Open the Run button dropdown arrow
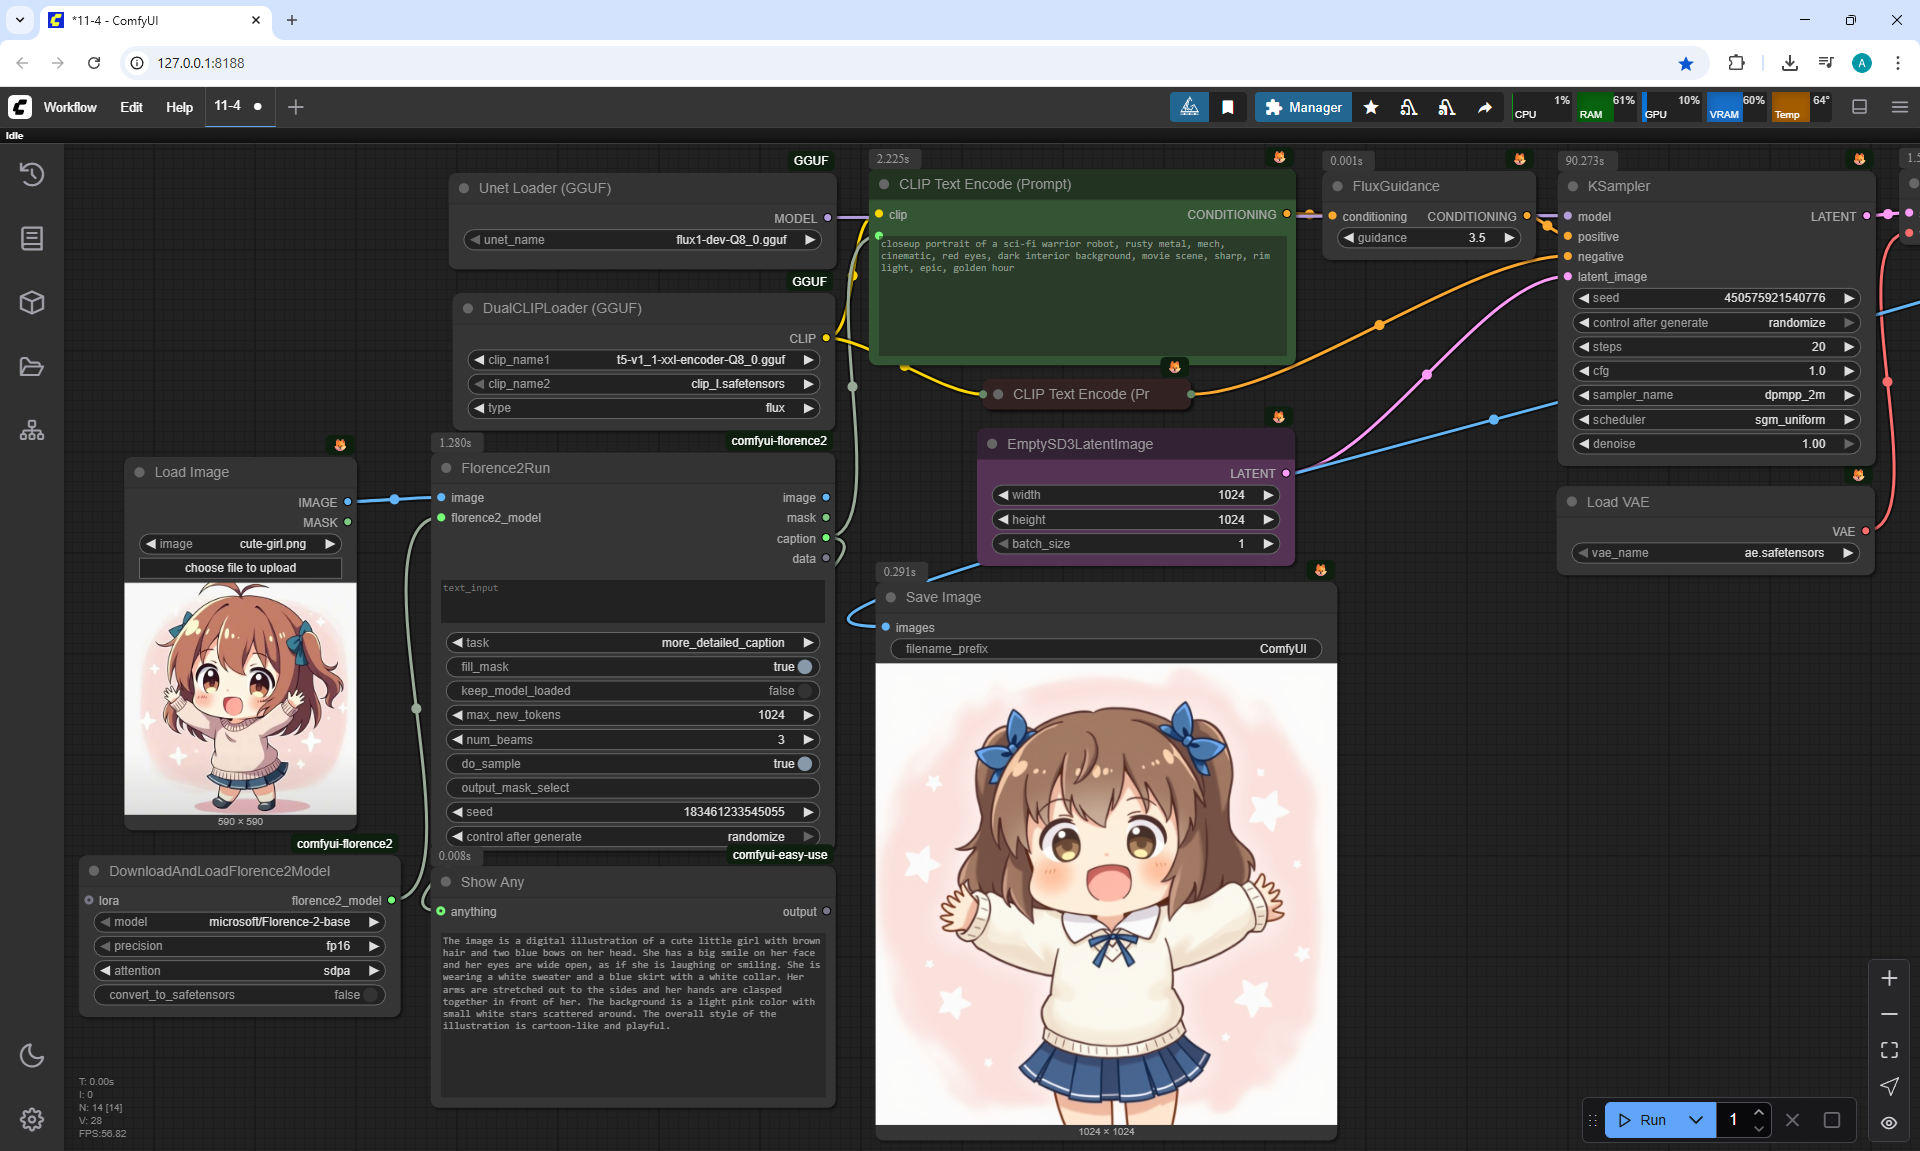The image size is (1920, 1151). coord(1696,1120)
